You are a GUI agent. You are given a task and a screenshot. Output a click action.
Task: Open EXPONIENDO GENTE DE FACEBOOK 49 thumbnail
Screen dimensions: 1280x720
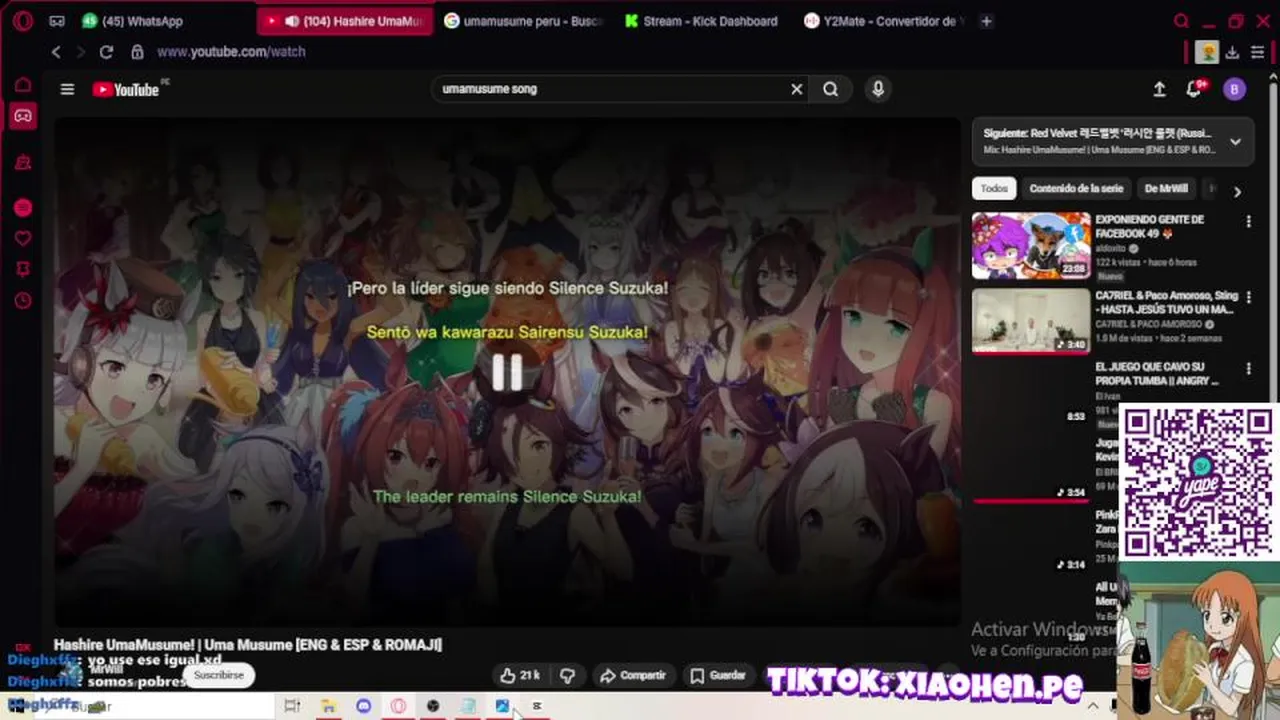pos(1031,245)
